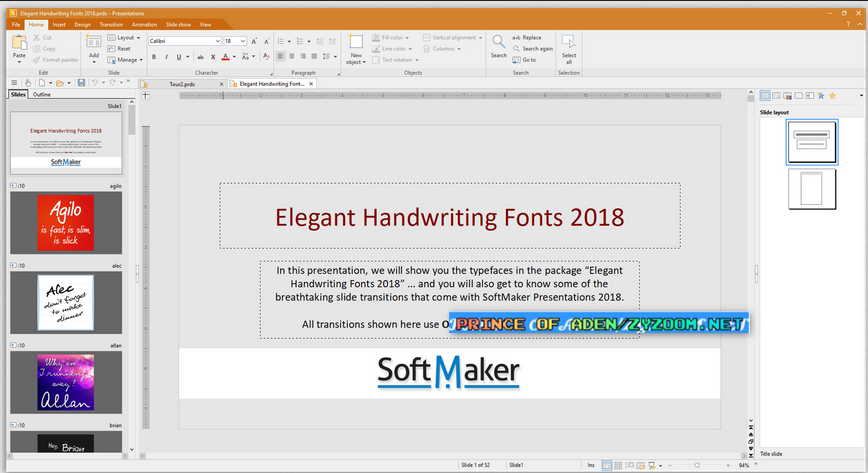Toggle strikethrough formatting
This screenshot has height=473, width=868.
[200, 56]
